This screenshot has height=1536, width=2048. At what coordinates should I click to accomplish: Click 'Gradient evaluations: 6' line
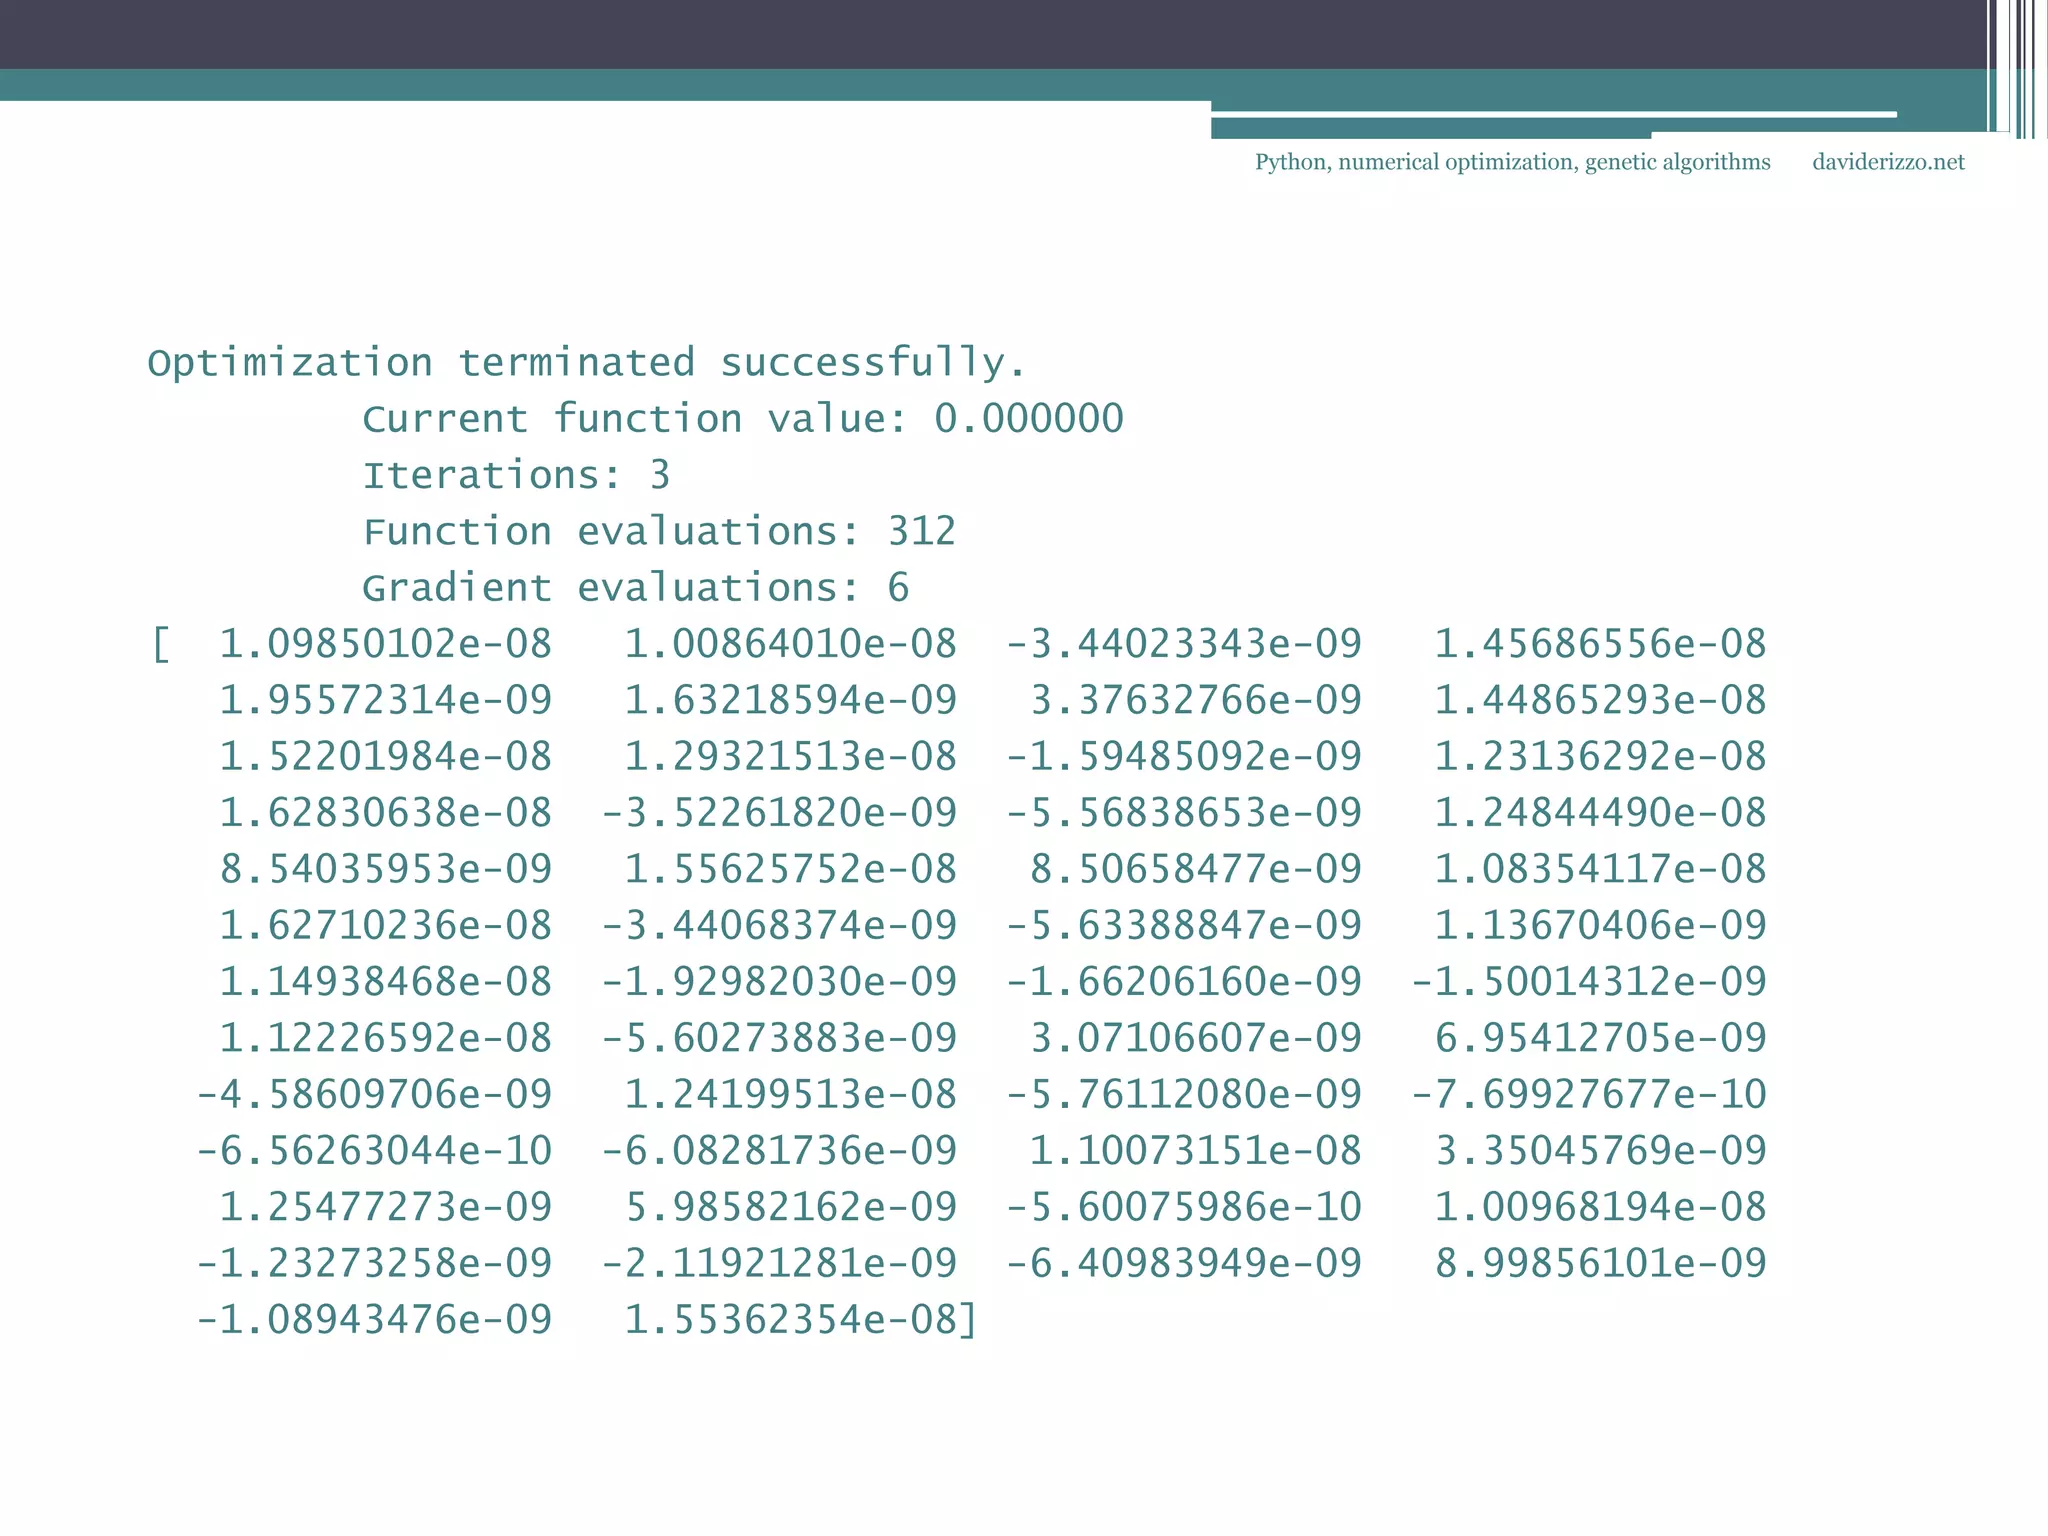(635, 588)
